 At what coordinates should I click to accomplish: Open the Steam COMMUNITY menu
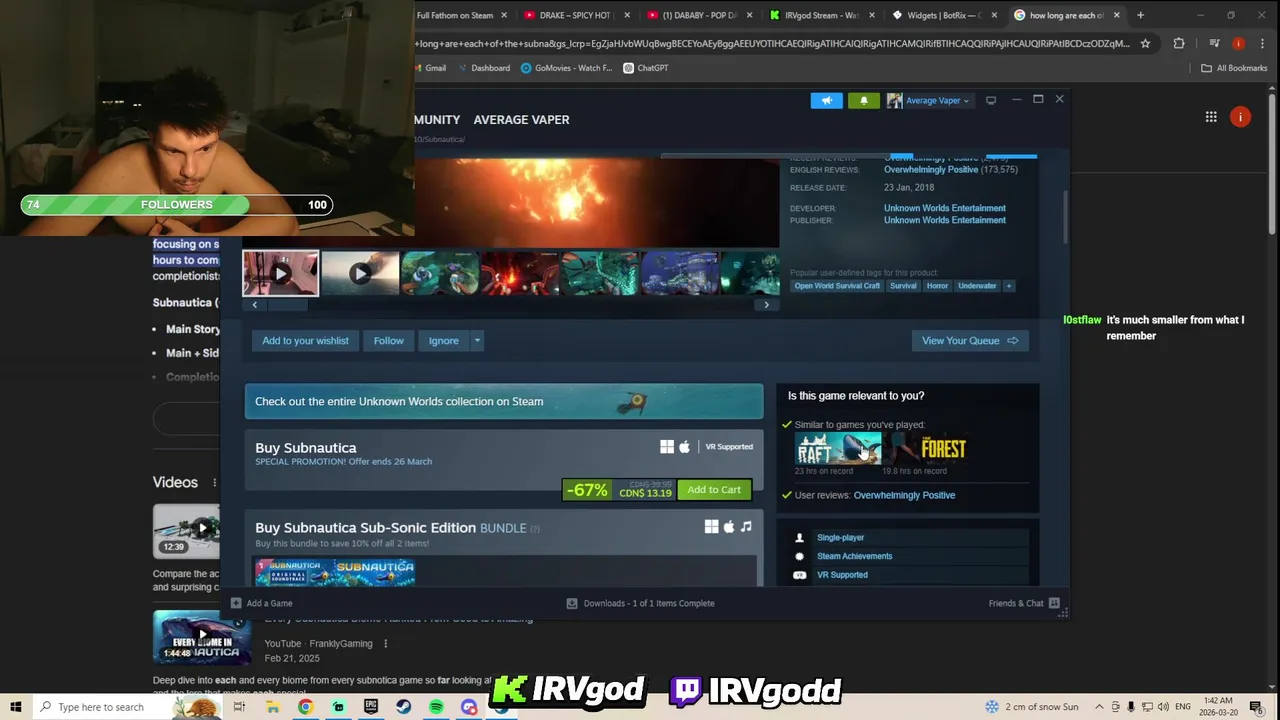pos(437,119)
